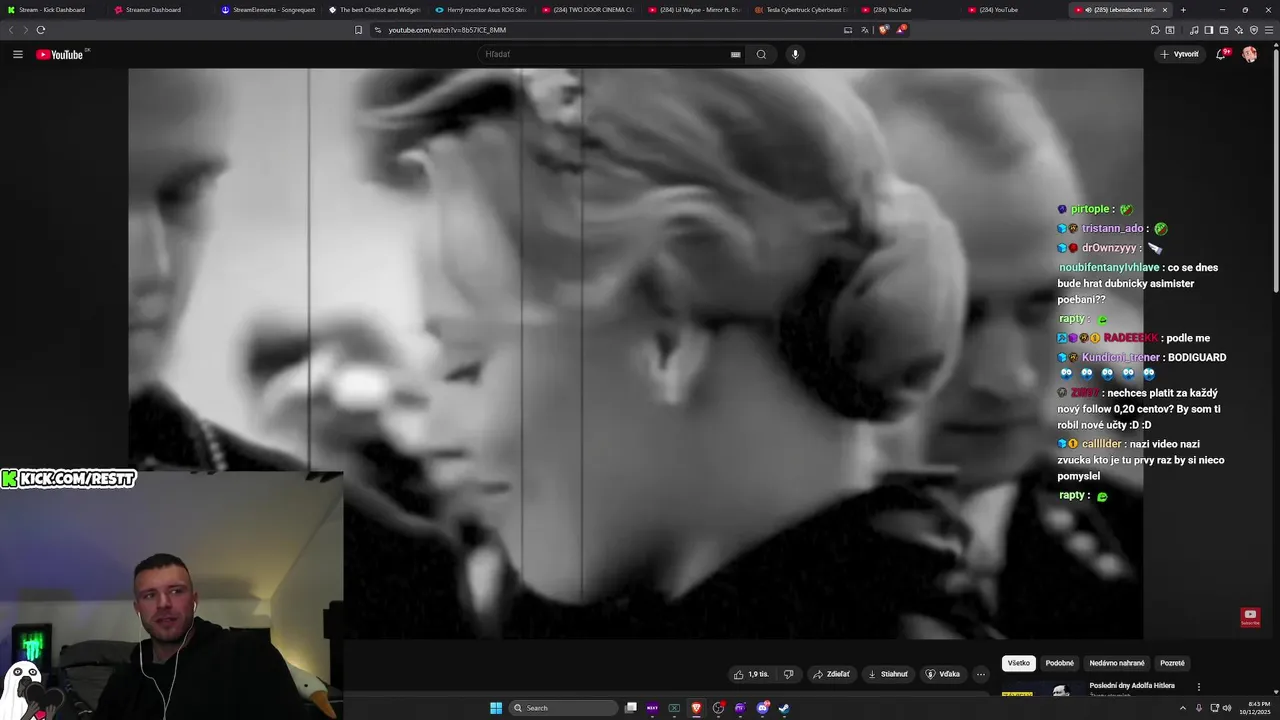Switch to Herný monitor Asus ROG tab

pyautogui.click(x=480, y=10)
